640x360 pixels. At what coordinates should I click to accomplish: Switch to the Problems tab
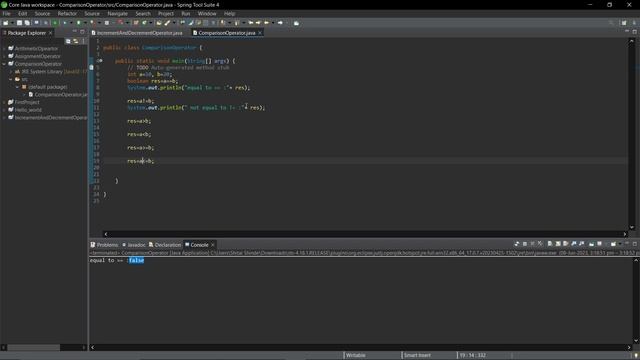[x=104, y=245]
